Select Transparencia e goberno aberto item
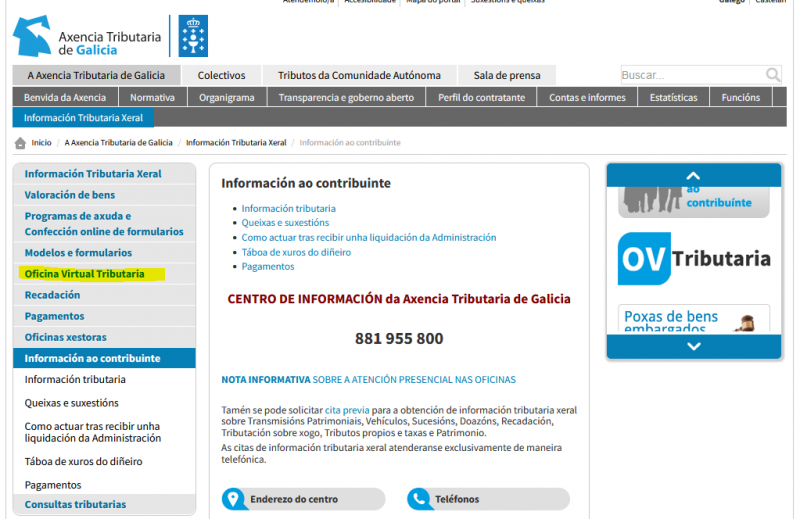This screenshot has width=800, height=519. [x=346, y=97]
